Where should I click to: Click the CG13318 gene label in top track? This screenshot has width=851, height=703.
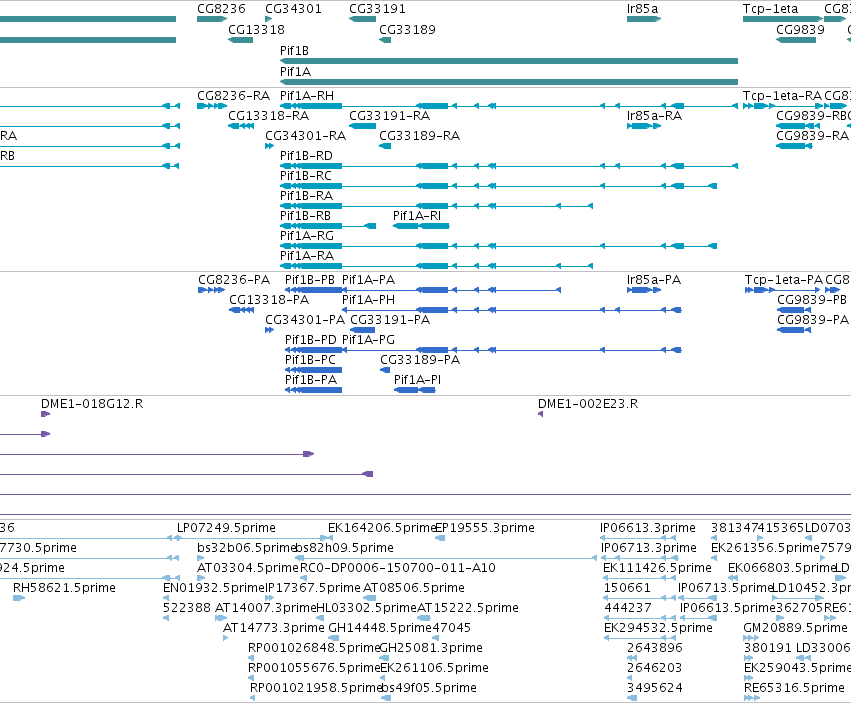pyautogui.click(x=256, y=29)
